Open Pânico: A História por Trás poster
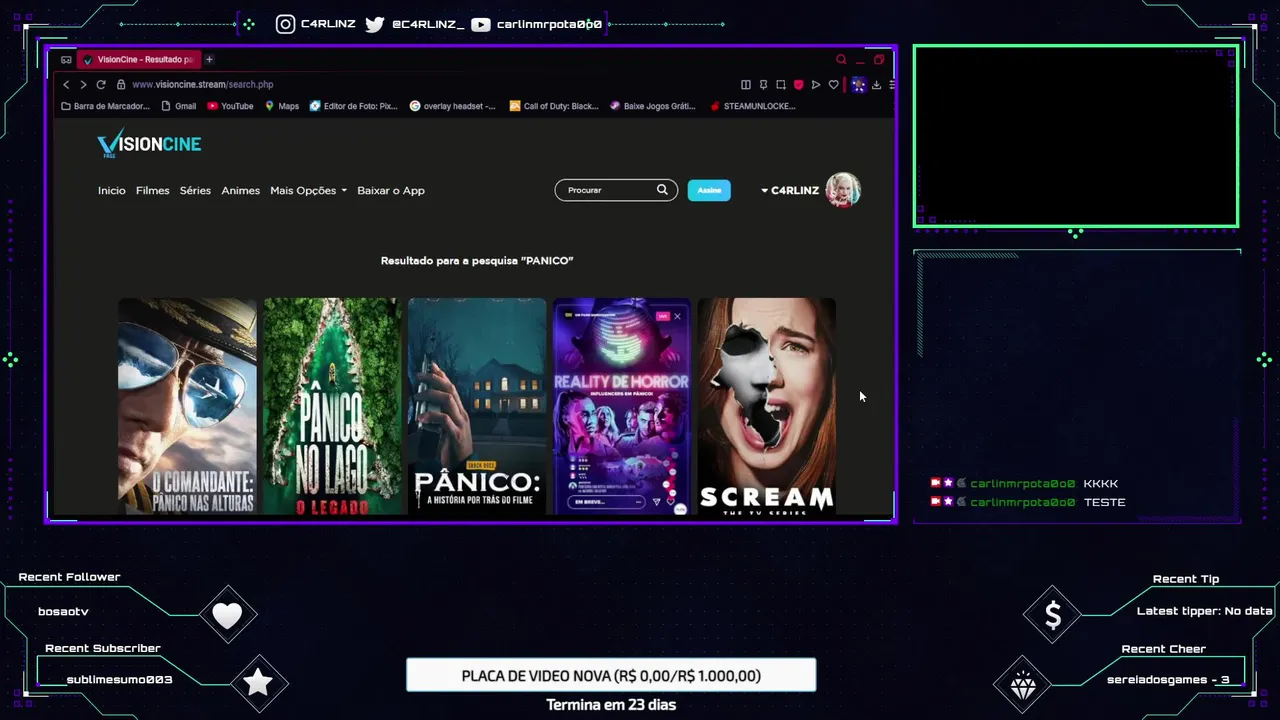Viewport: 1280px width, 720px height. coord(477,406)
